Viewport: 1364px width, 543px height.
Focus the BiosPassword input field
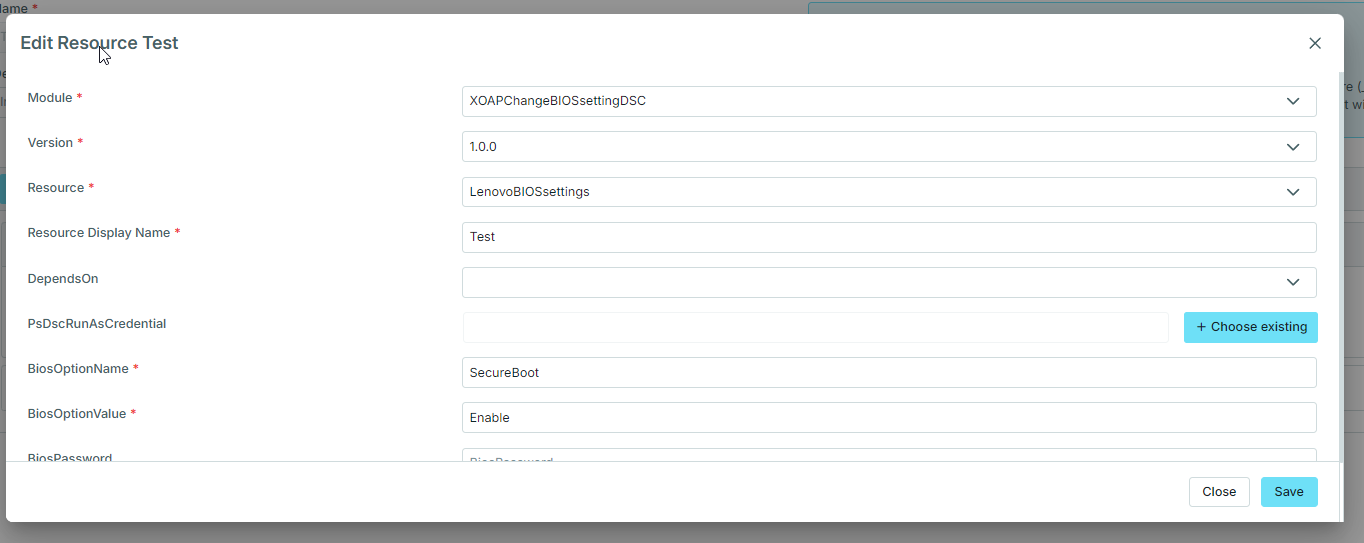888,455
